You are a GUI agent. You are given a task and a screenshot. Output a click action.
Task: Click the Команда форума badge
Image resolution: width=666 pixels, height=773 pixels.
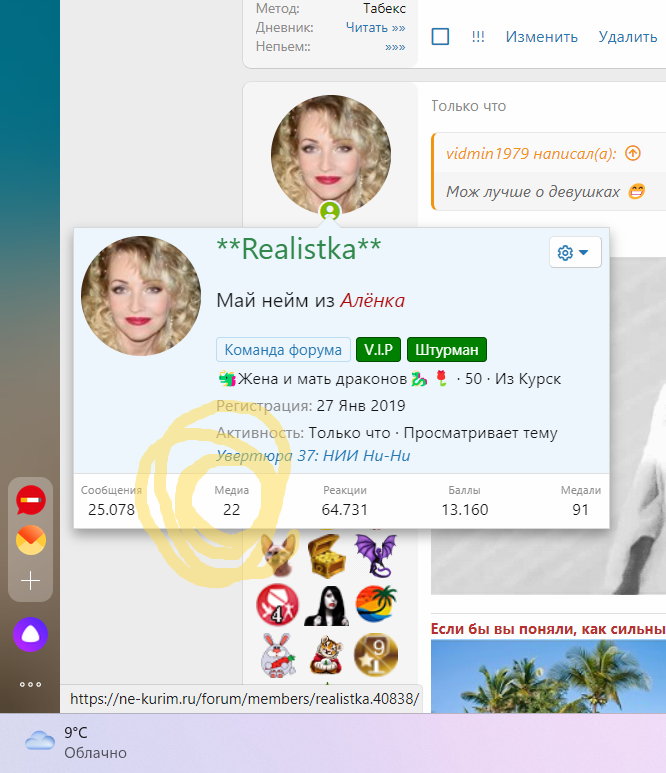coord(283,350)
